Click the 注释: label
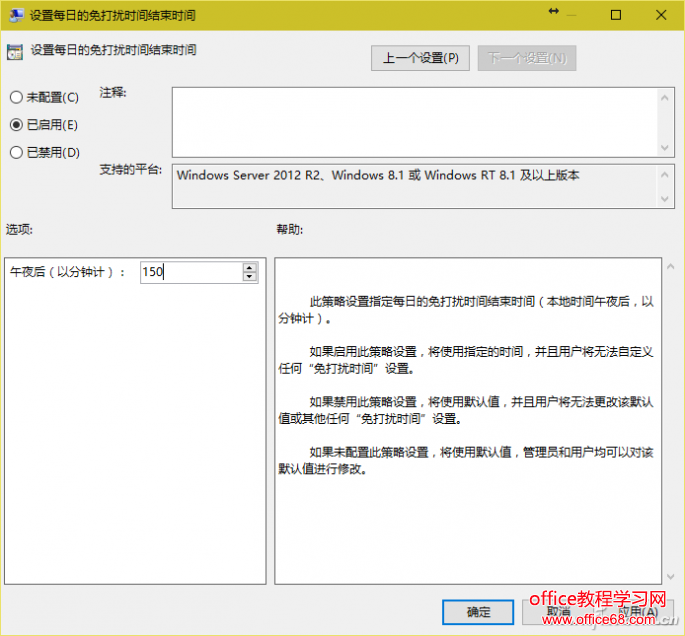This screenshot has height=636, width=685. pos(113,93)
